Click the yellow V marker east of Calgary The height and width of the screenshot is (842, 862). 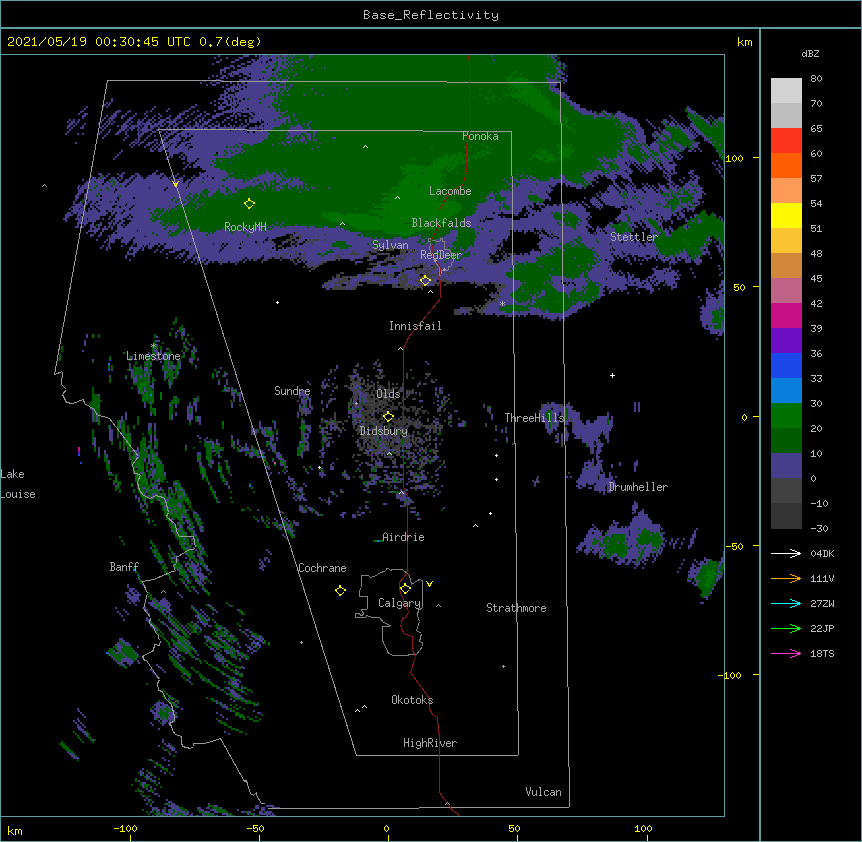pyautogui.click(x=429, y=584)
